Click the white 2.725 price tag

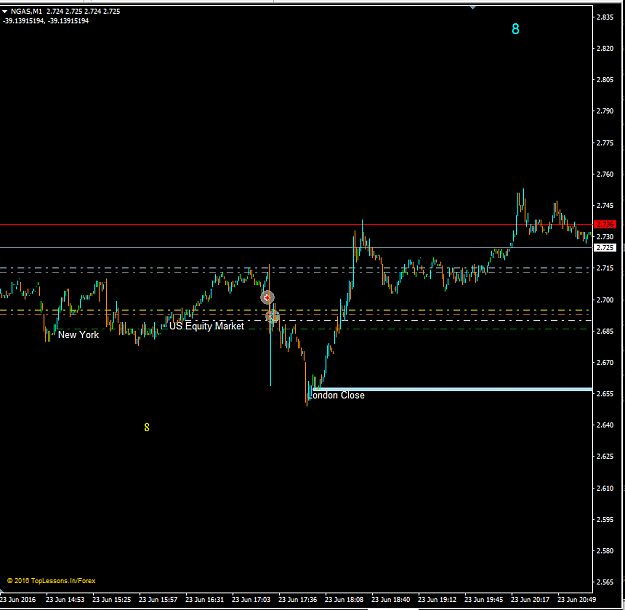tap(605, 248)
